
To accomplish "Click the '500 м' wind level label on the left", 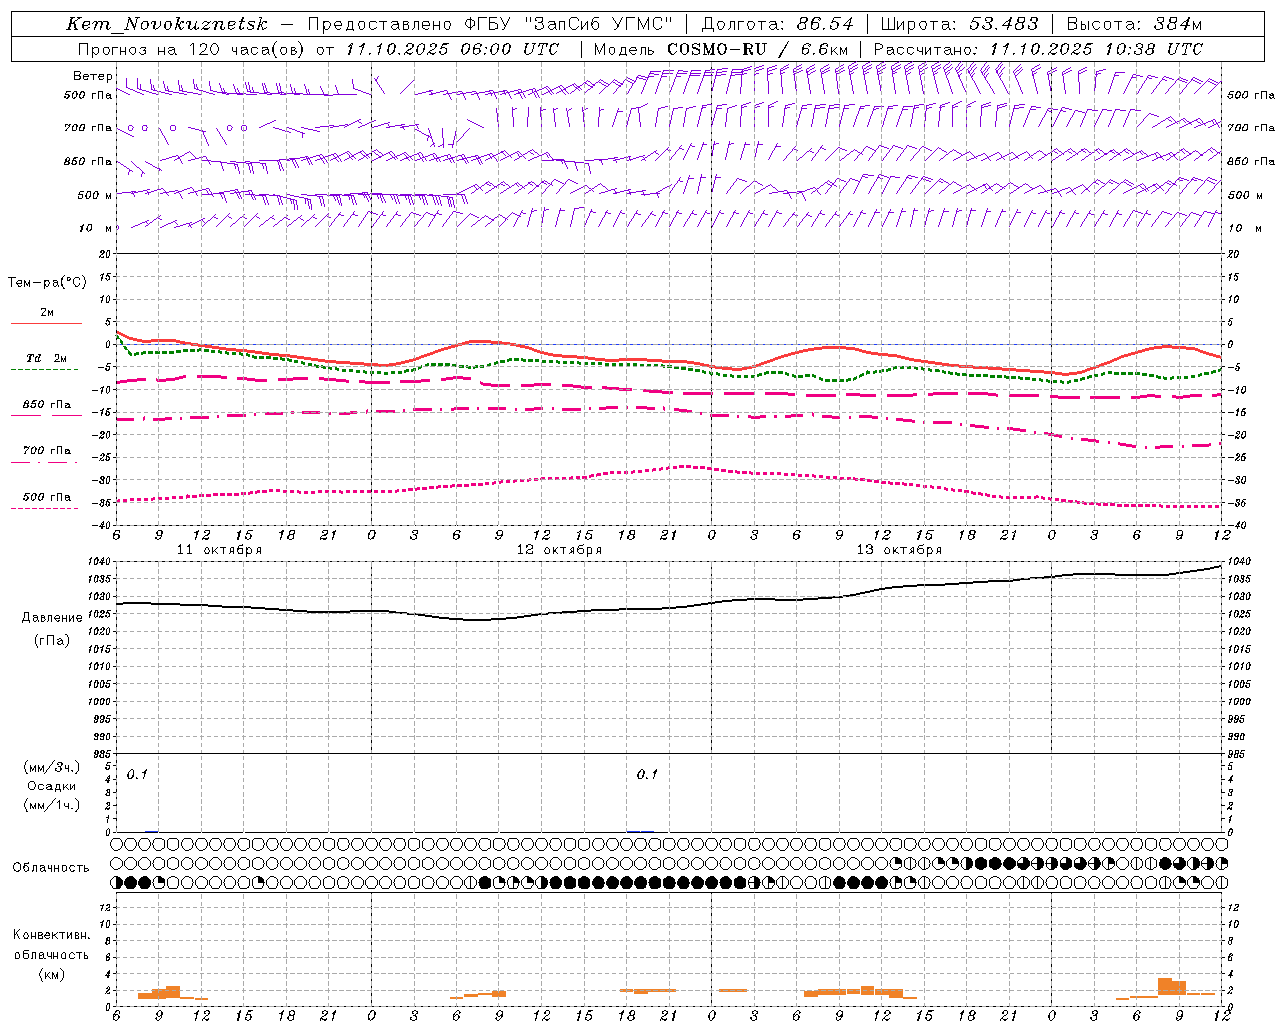I will point(95,195).
